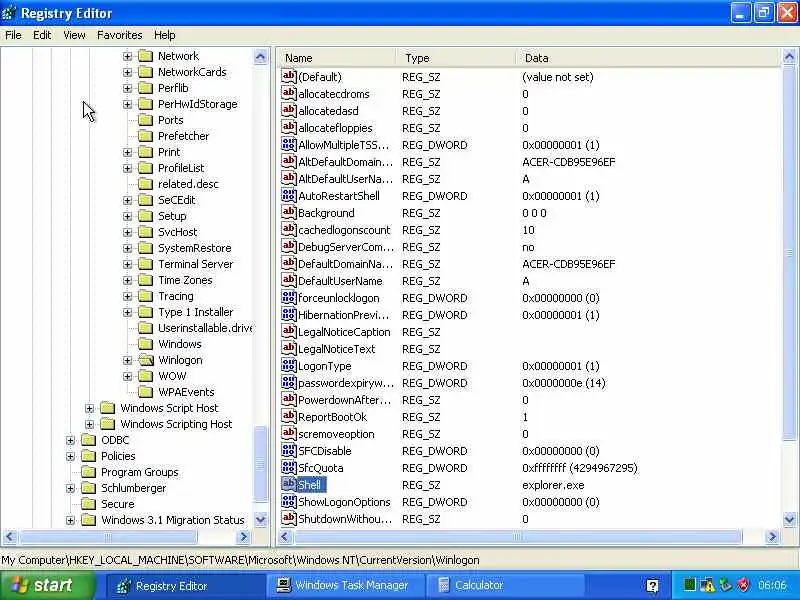Select the SystemRestore key

point(194,248)
